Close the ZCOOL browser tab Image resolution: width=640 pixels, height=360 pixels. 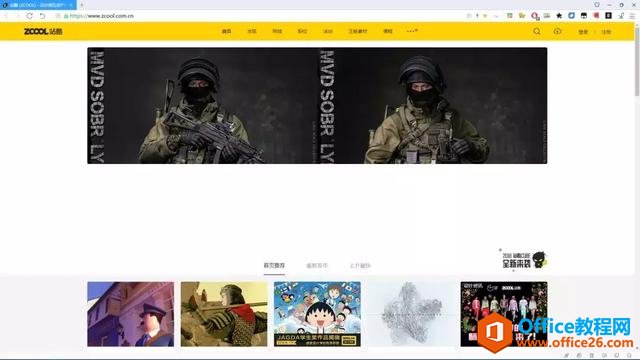point(71,5)
